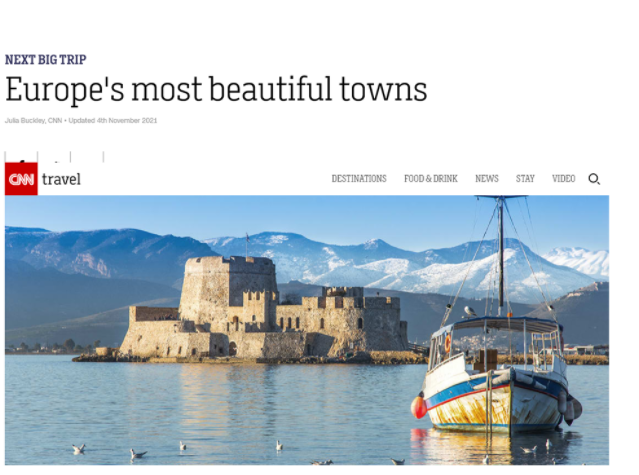Viewport: 639px width, 475px height.
Task: Go to the News section
Action: point(487,178)
